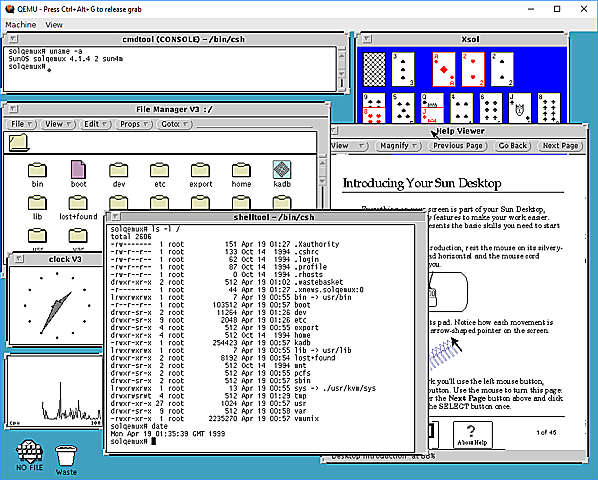The image size is (598, 480).
Task: Select the 2 of hearts foundation card
Action: pos(473,69)
